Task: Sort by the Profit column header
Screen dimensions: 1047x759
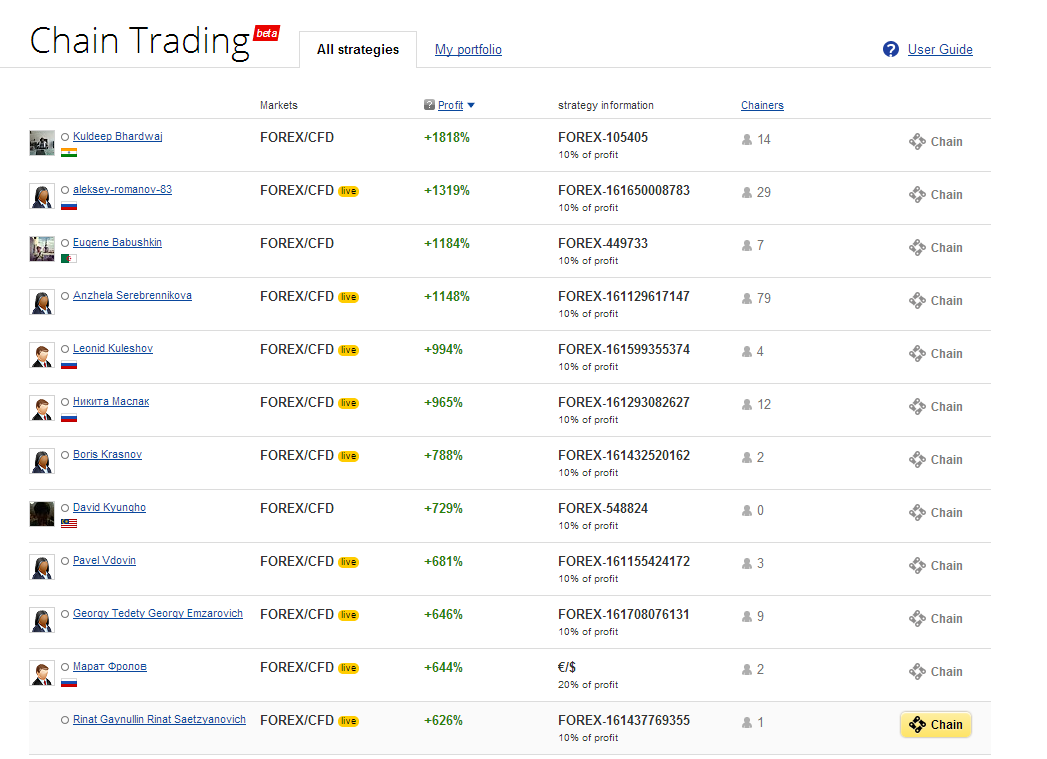Action: (x=450, y=105)
